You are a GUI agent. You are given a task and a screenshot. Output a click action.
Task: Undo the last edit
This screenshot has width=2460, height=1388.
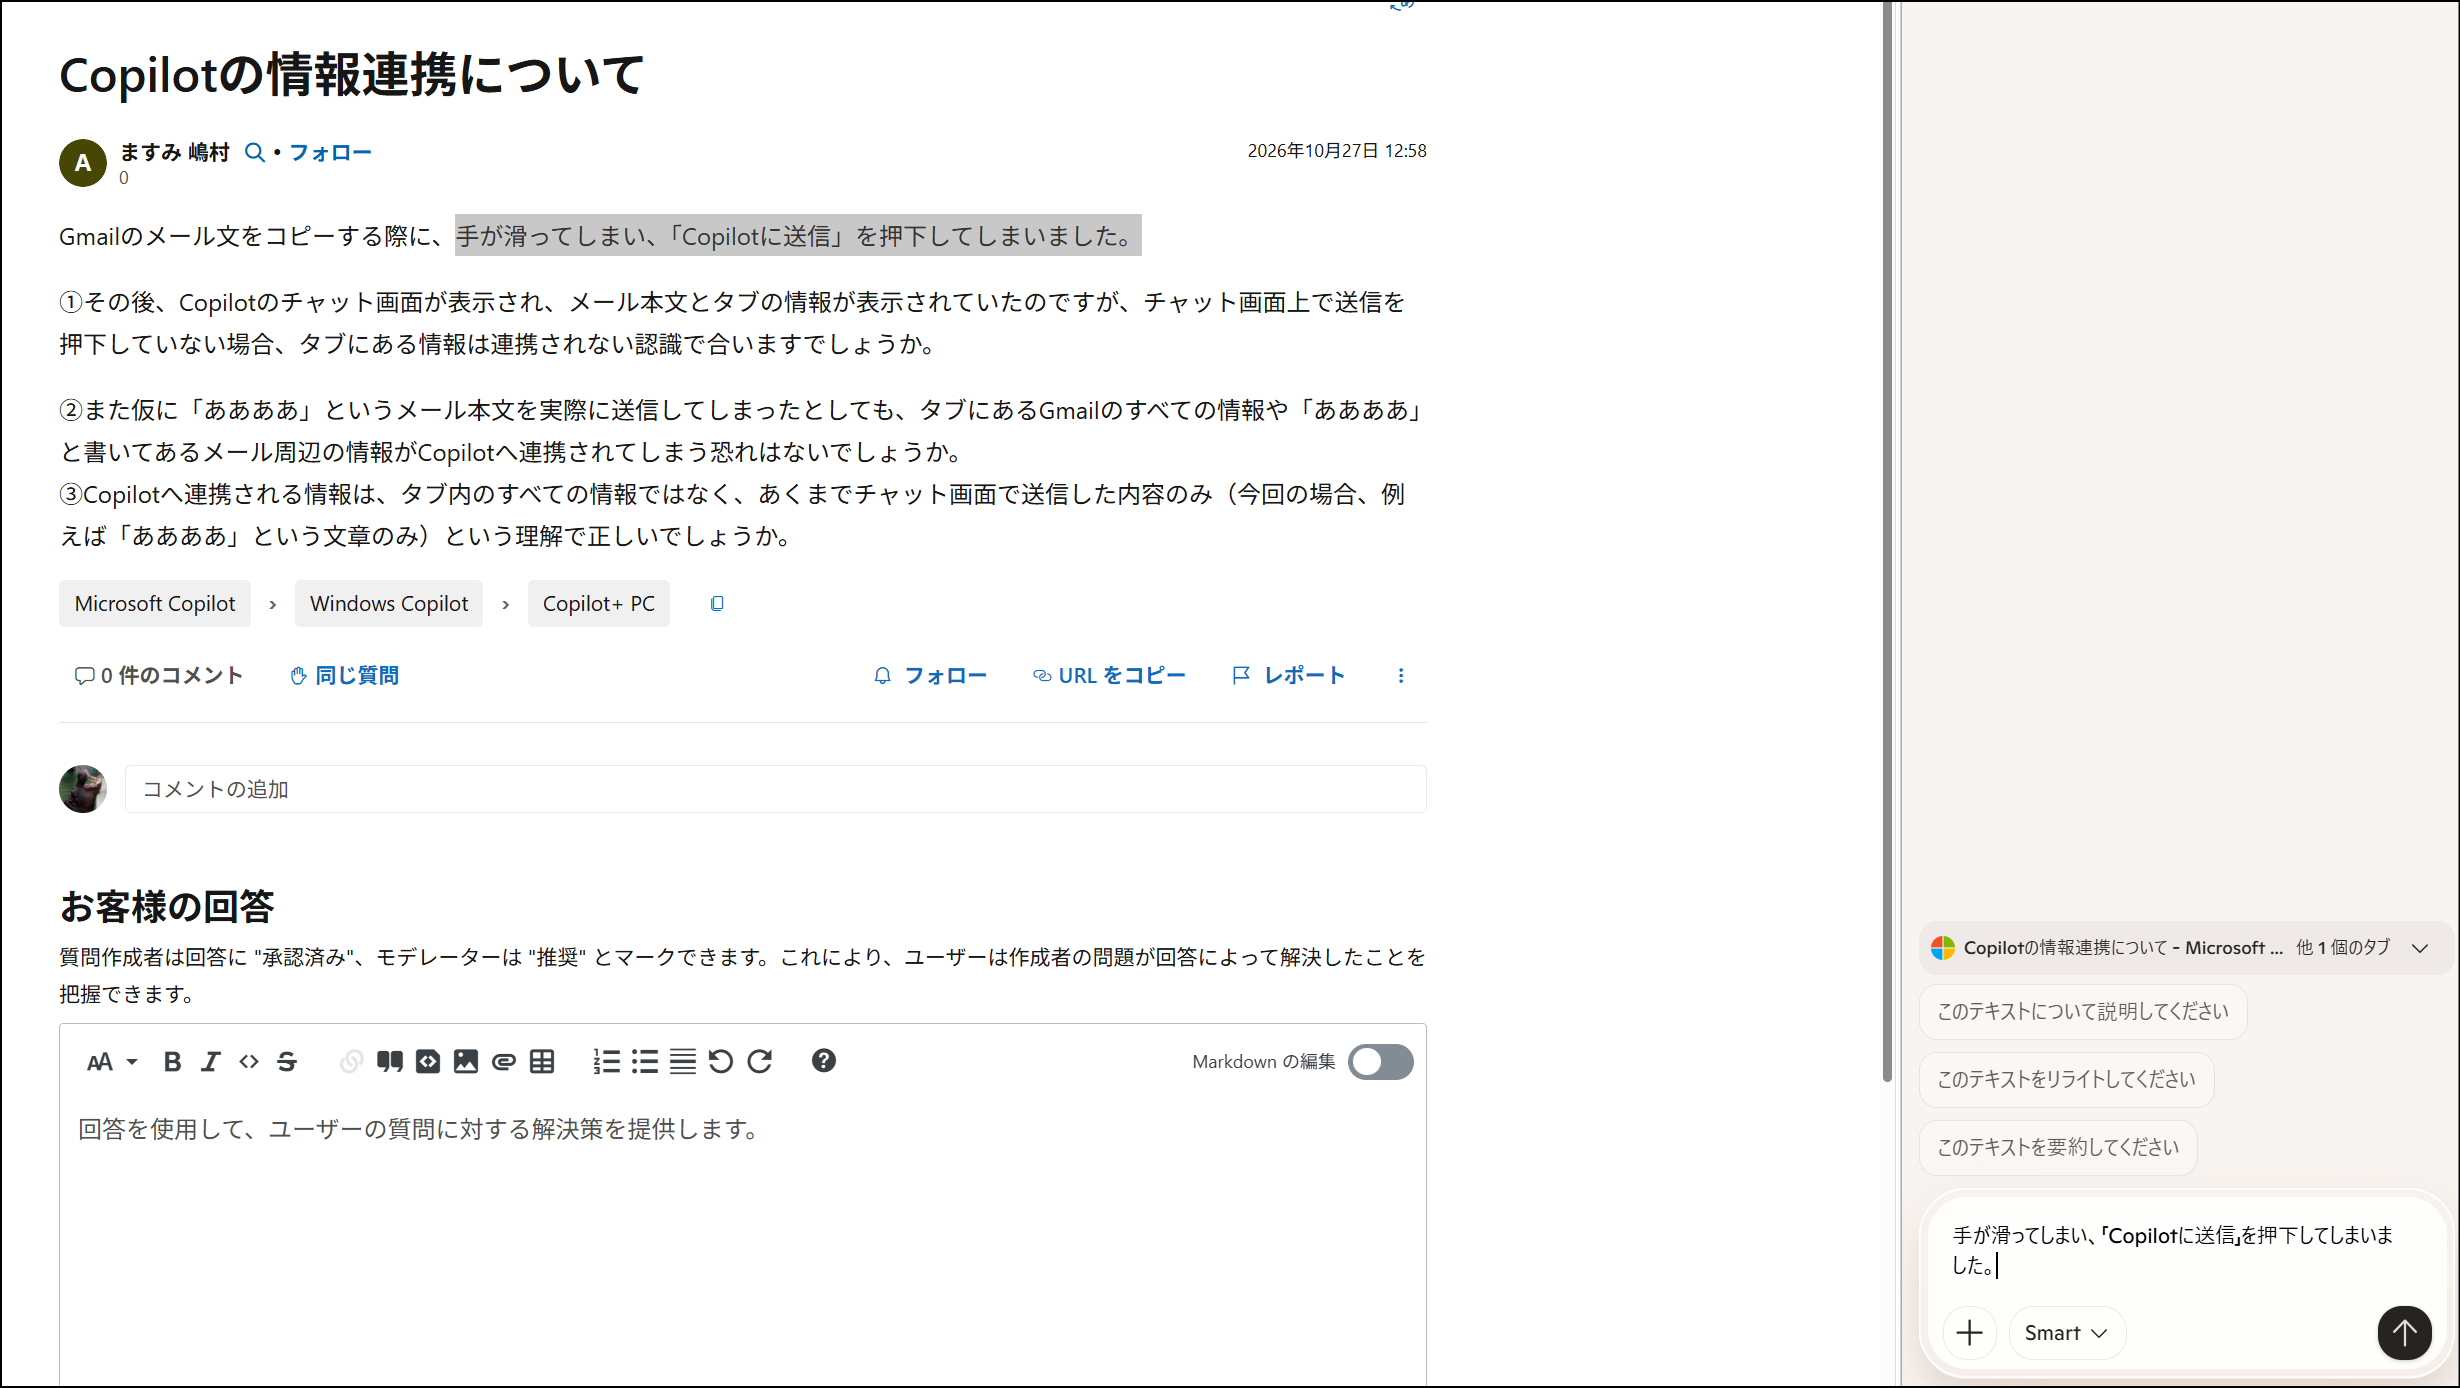click(x=721, y=1062)
